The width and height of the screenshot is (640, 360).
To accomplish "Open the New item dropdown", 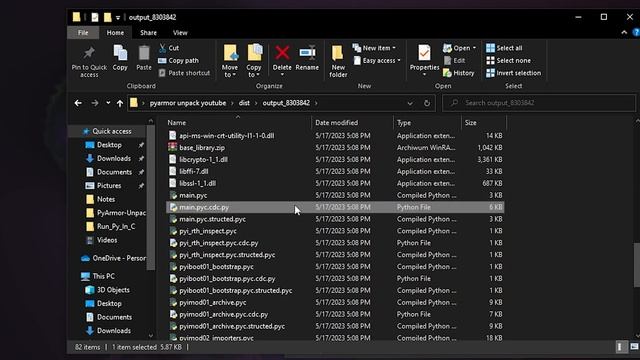I will point(374,48).
